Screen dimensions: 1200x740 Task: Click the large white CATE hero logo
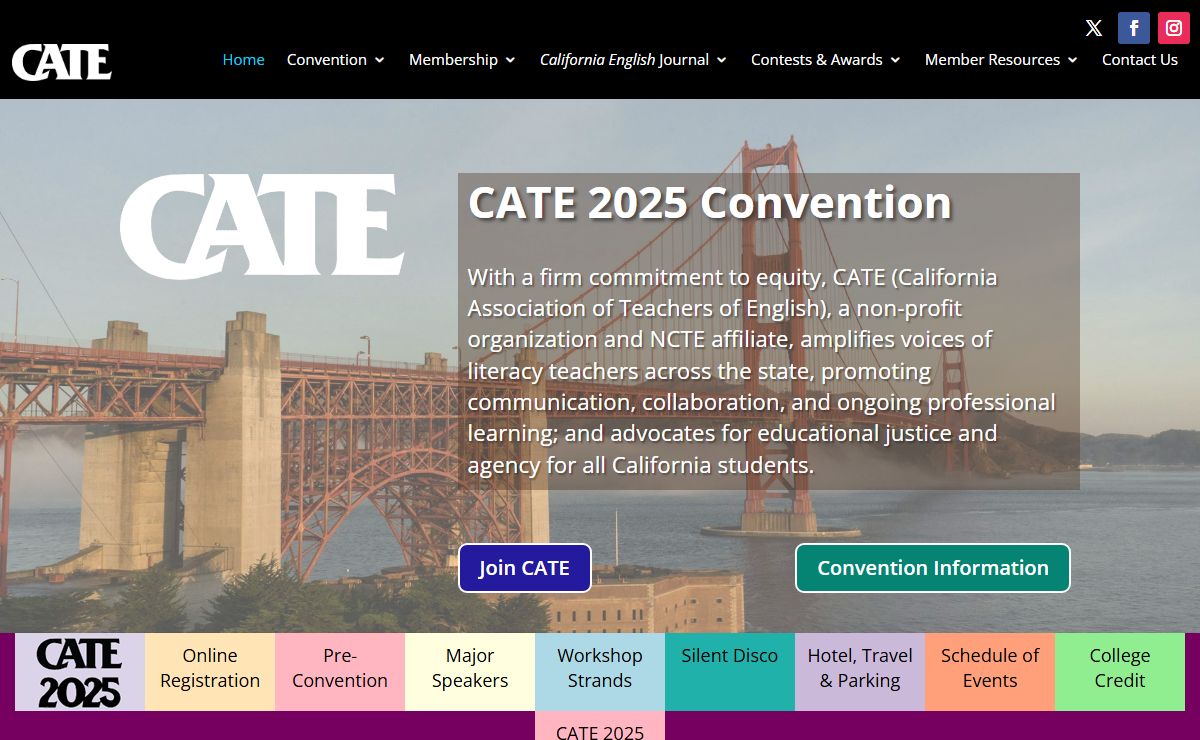click(x=262, y=226)
